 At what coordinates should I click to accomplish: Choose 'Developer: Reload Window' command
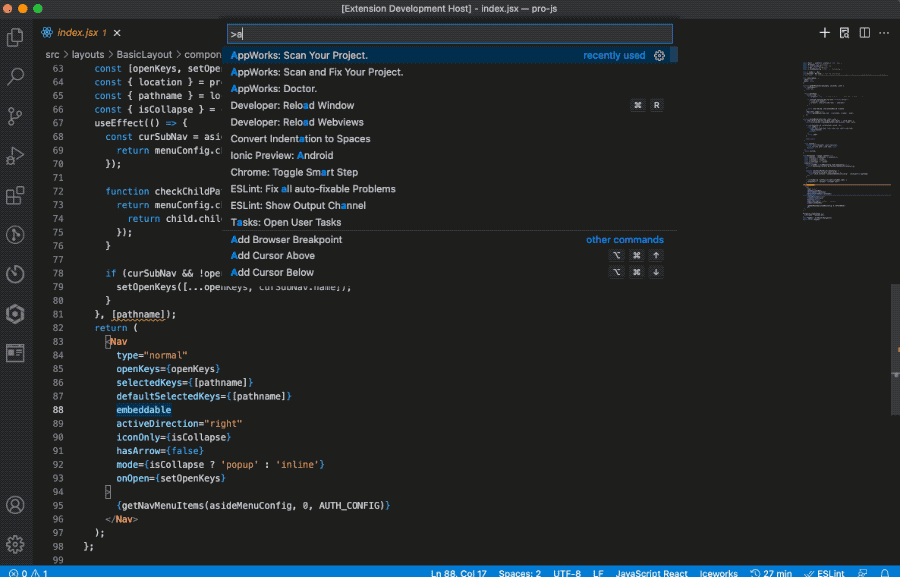[292, 105]
